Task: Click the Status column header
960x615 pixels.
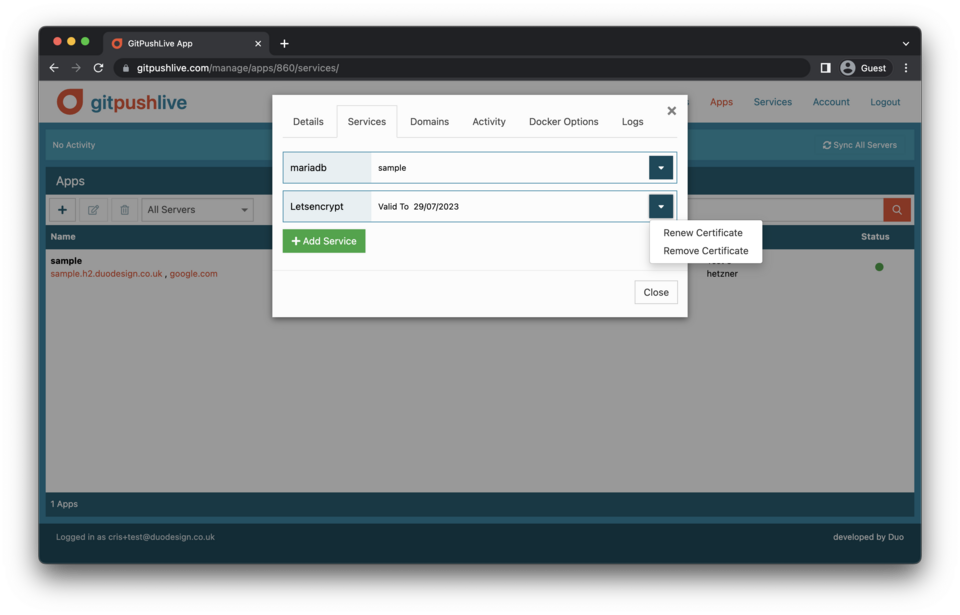Action: coord(875,236)
